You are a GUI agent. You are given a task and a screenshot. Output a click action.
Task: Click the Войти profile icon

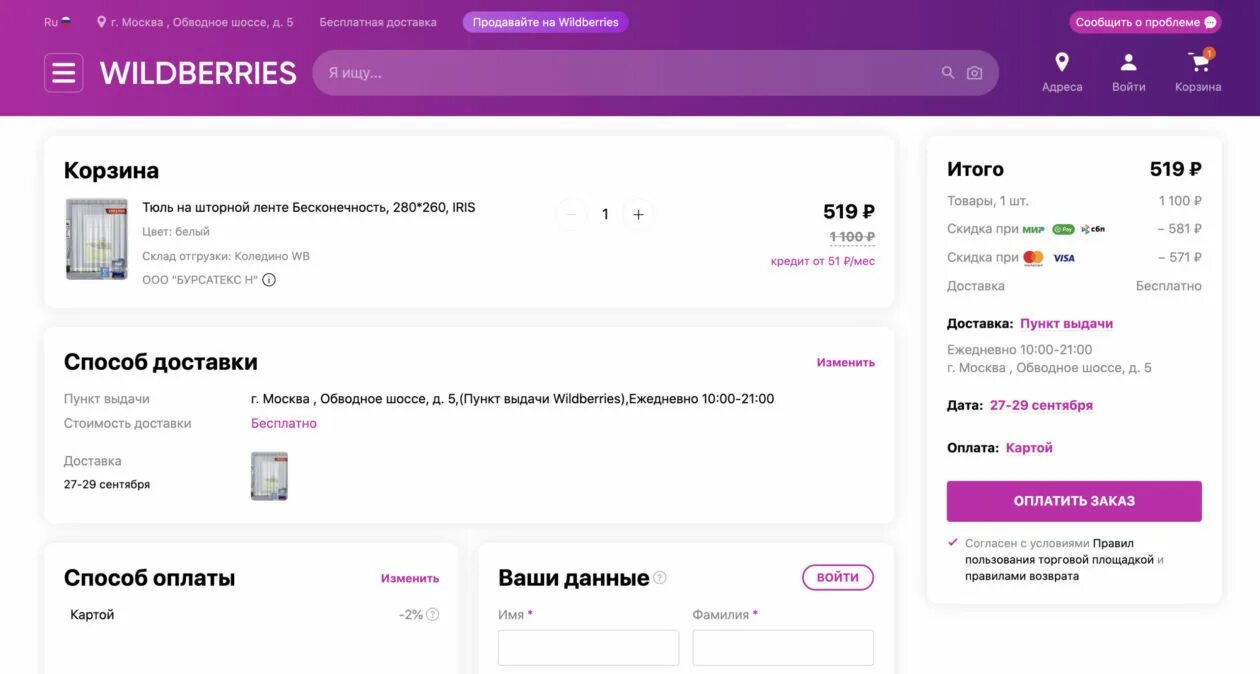click(1128, 73)
